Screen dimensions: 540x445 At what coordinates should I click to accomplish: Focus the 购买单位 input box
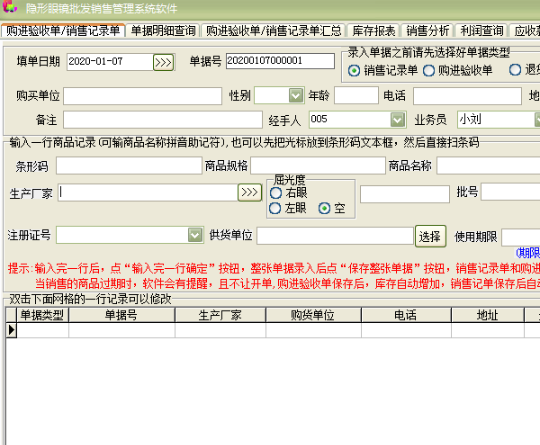pos(143,96)
